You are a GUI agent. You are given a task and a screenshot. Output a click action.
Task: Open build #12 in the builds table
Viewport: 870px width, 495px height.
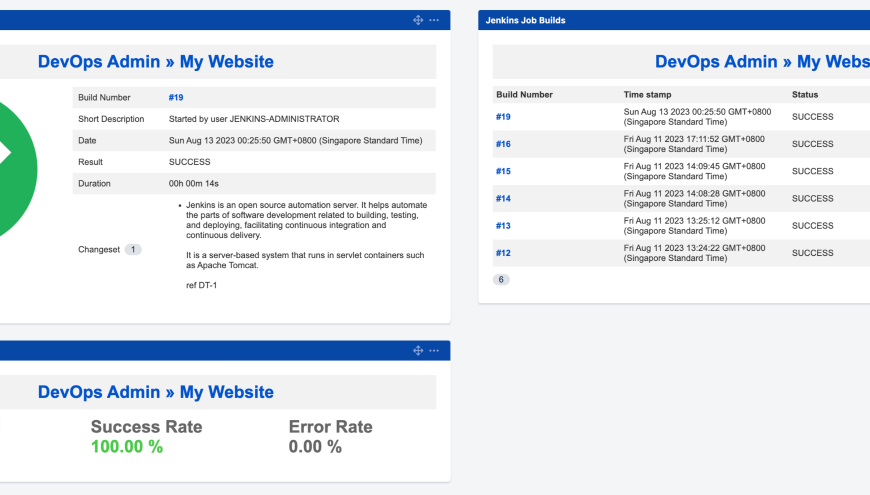503,252
